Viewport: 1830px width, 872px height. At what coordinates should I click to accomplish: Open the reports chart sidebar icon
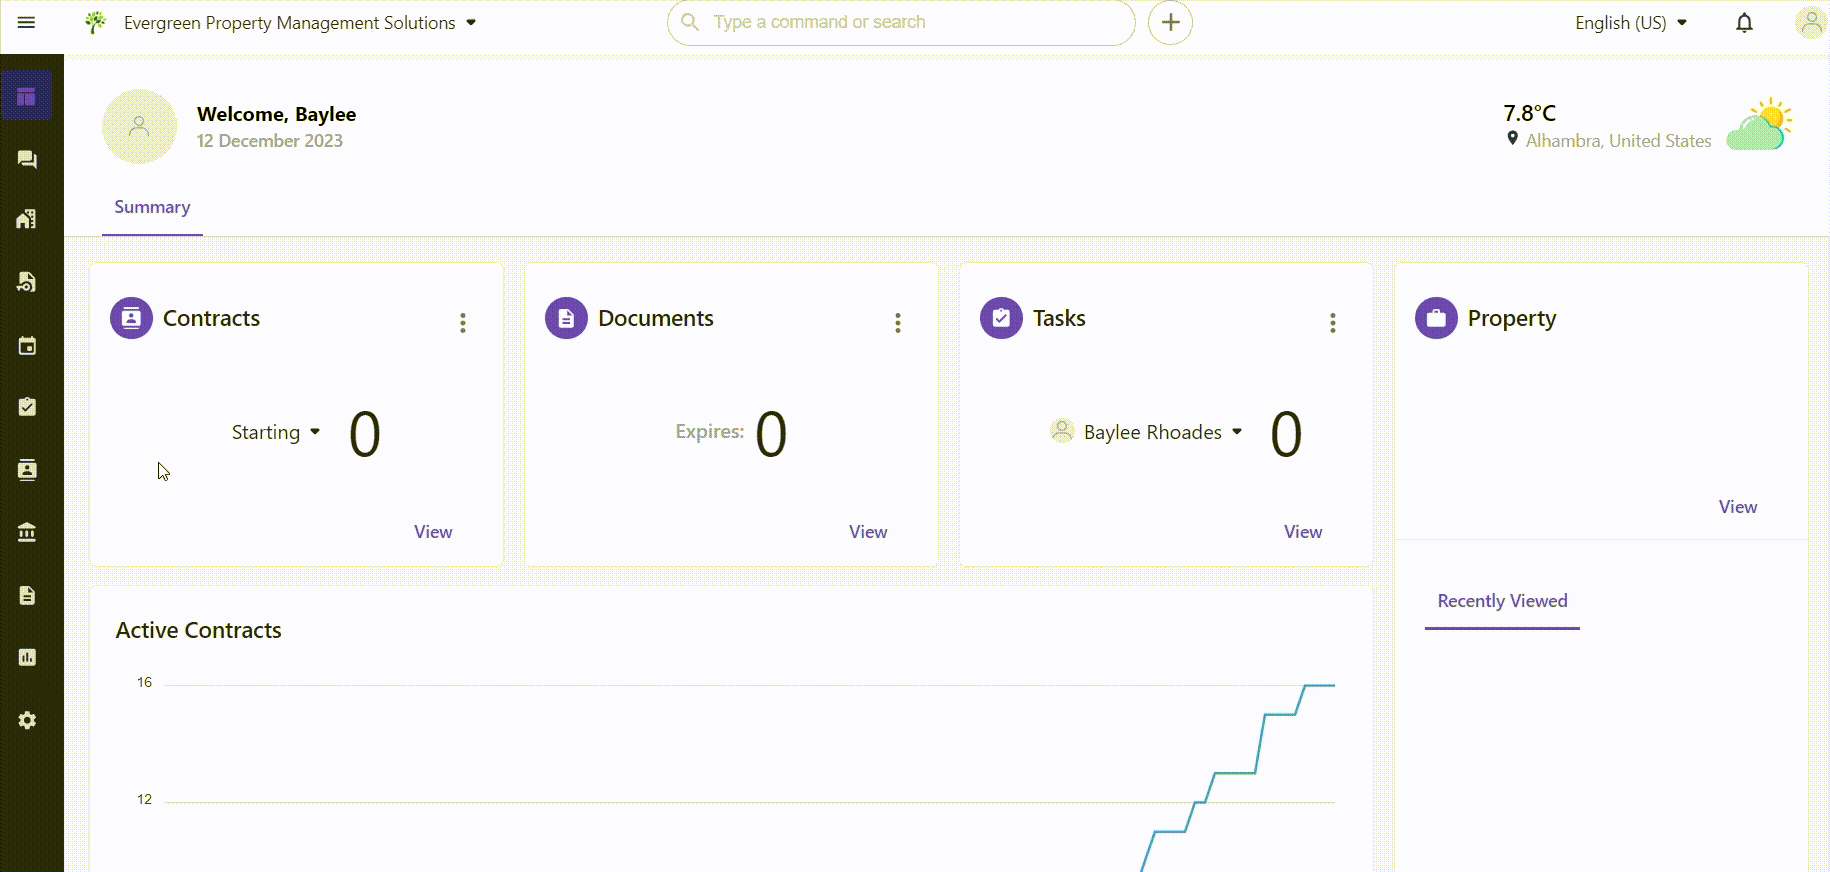coord(27,657)
